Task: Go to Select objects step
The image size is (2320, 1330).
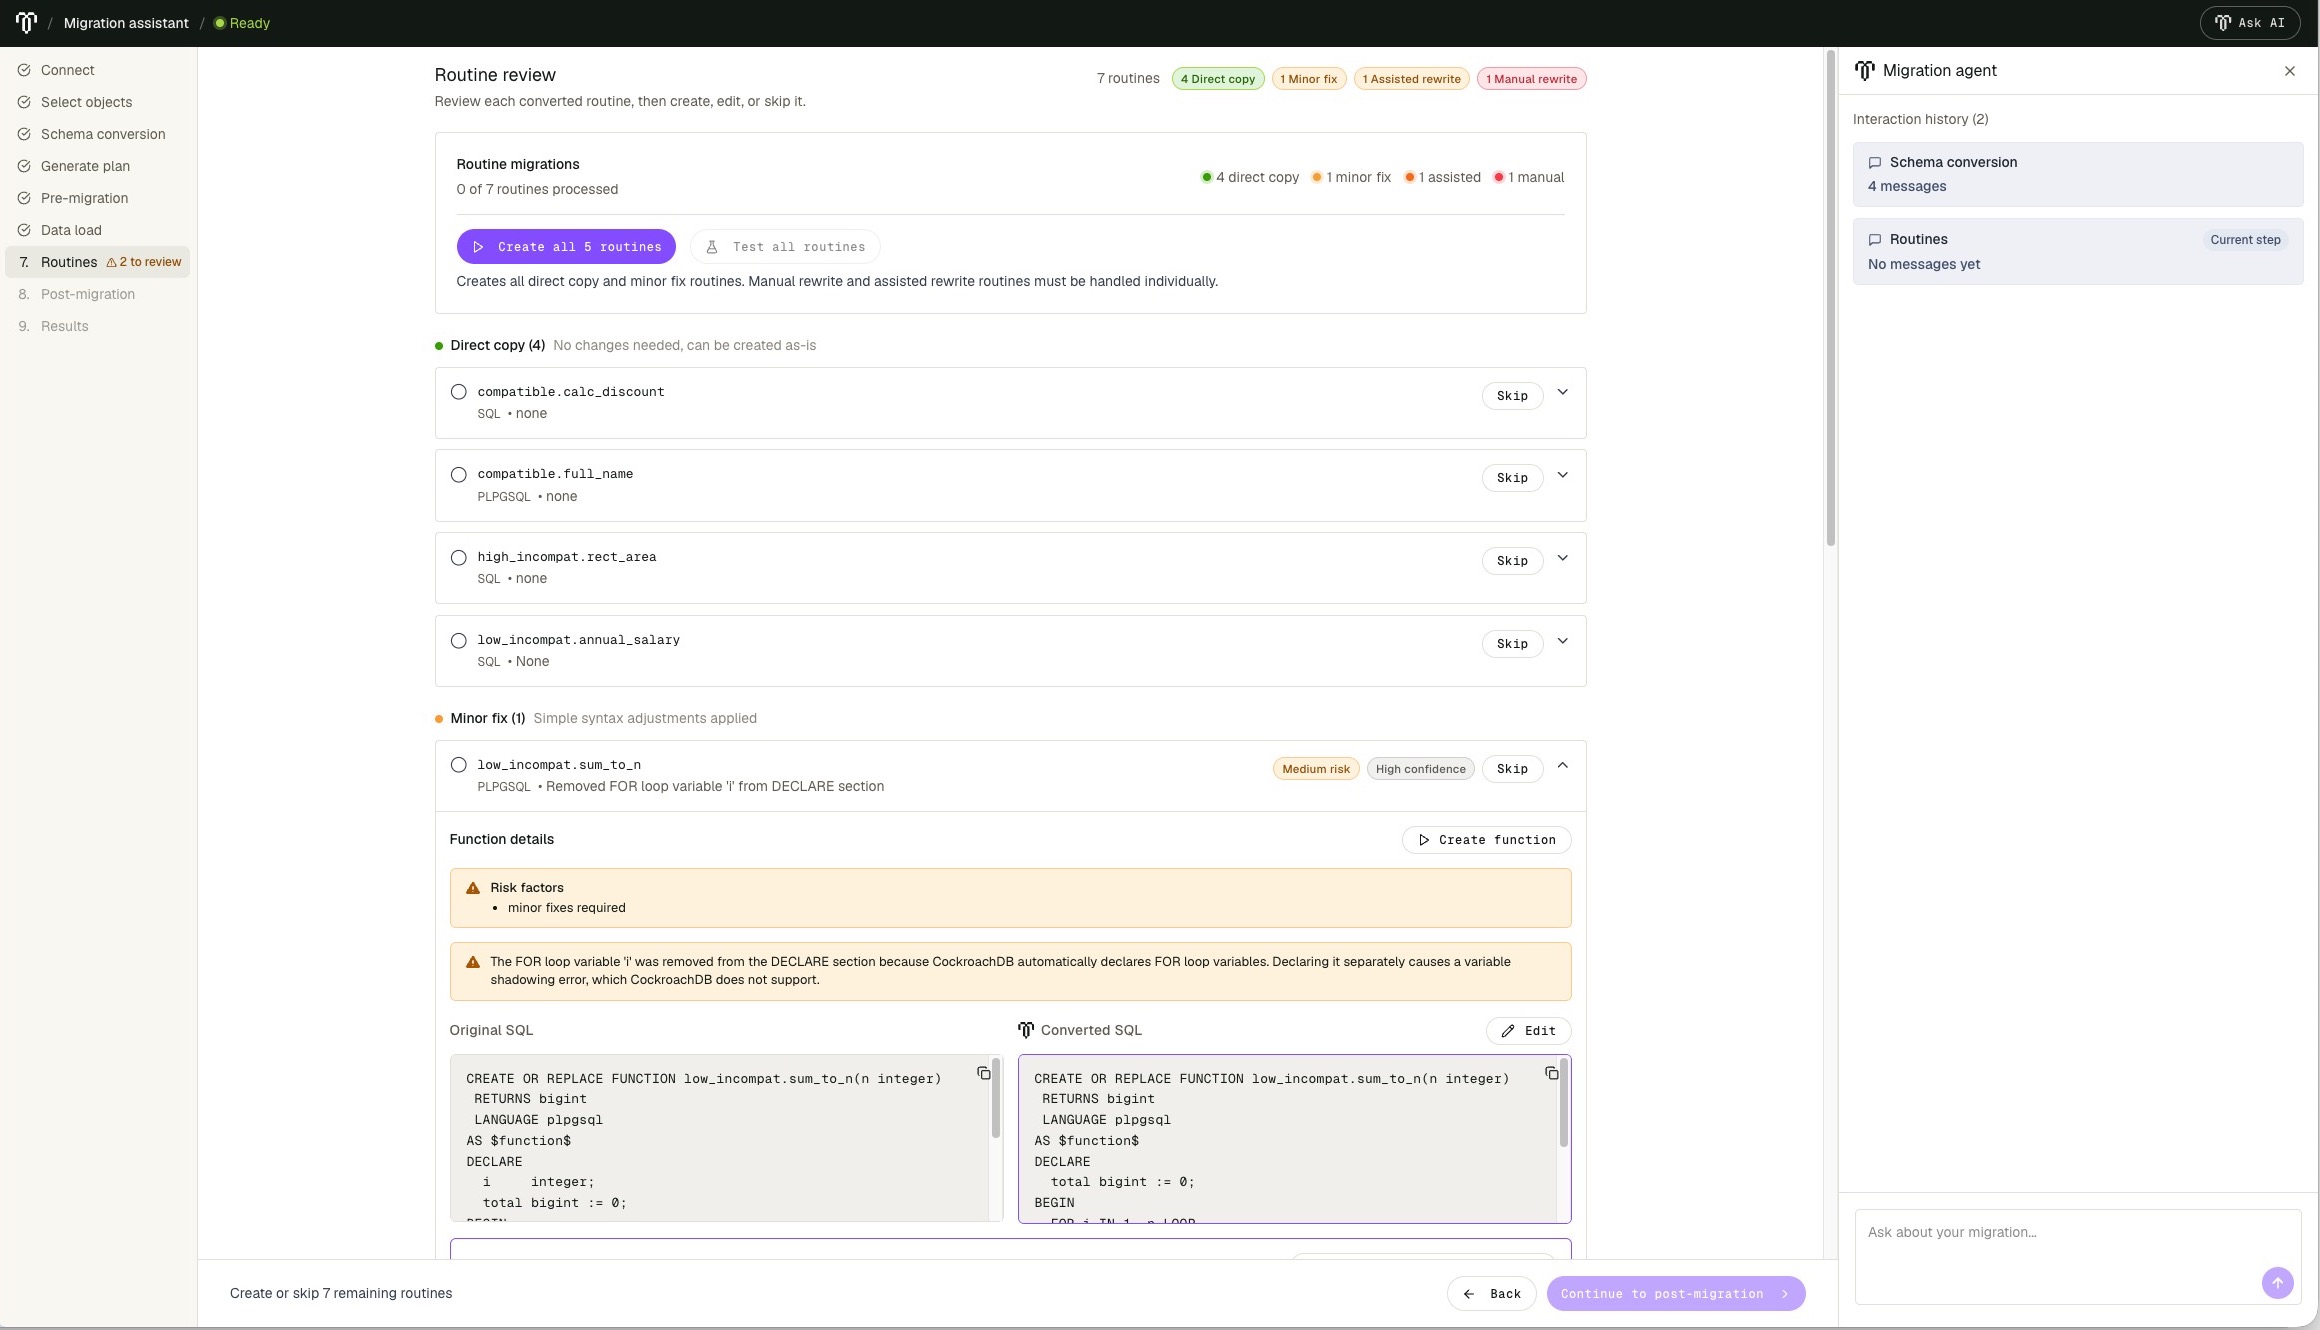Action: coord(97,102)
